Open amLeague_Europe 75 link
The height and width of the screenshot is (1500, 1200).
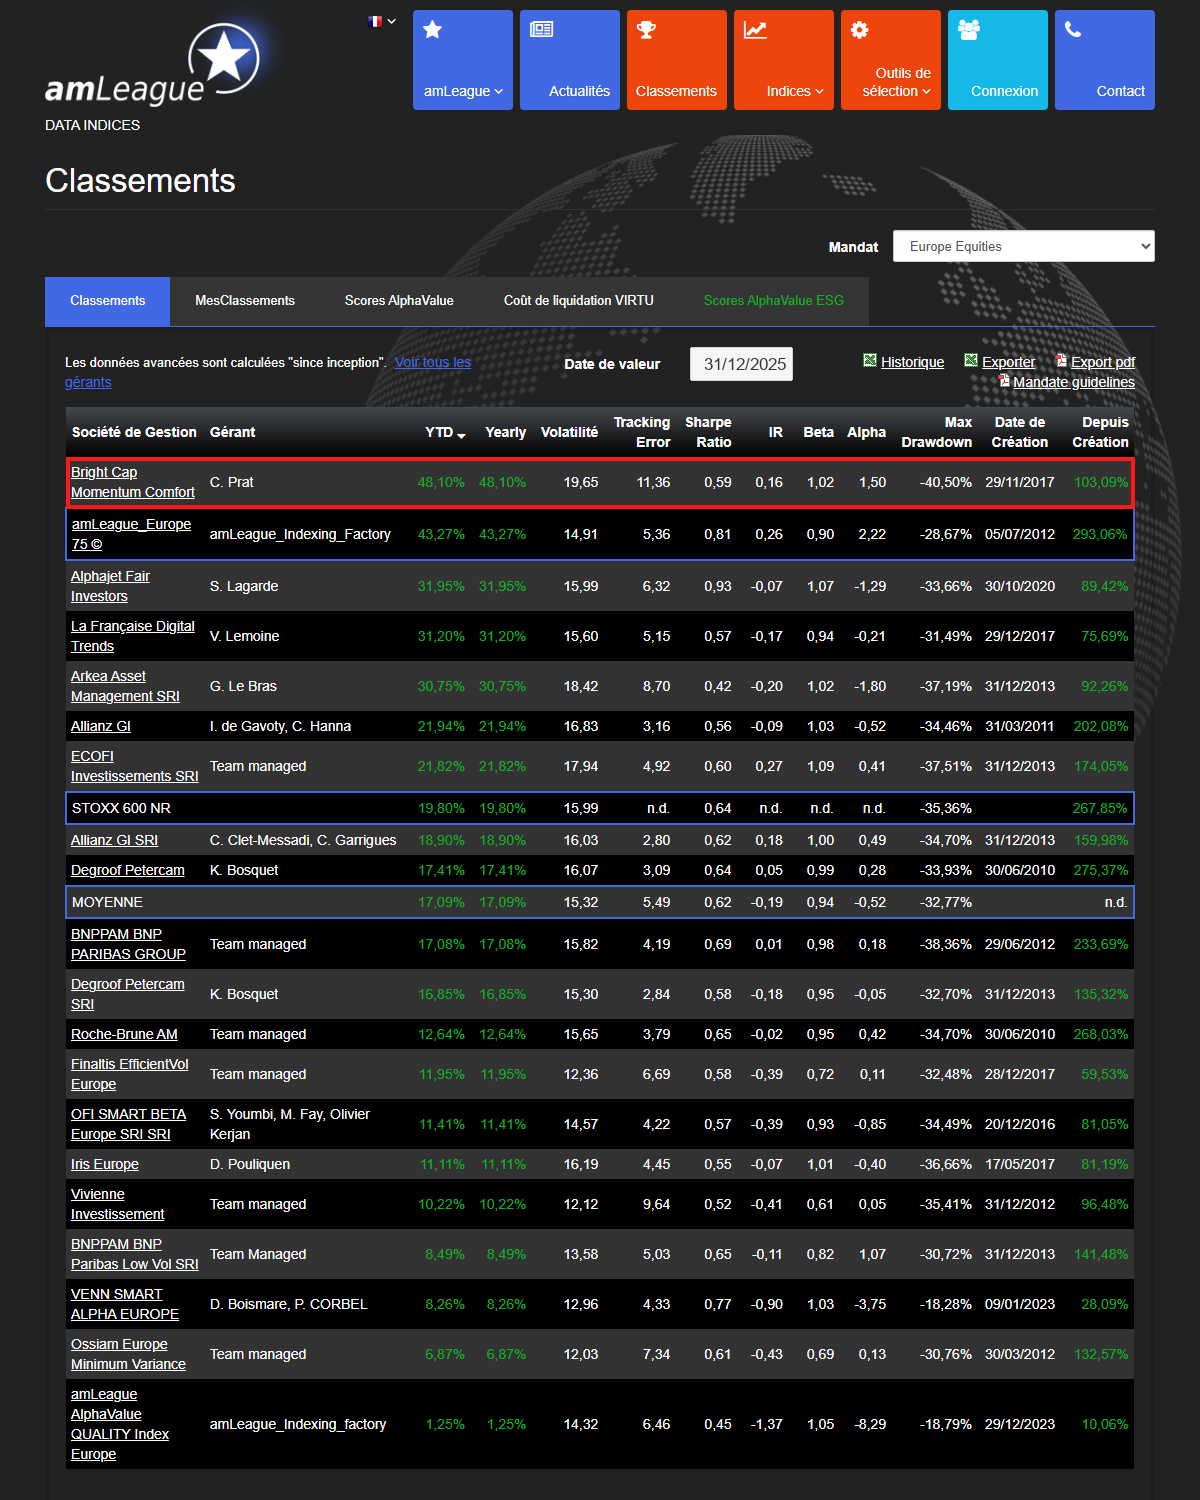click(131, 534)
